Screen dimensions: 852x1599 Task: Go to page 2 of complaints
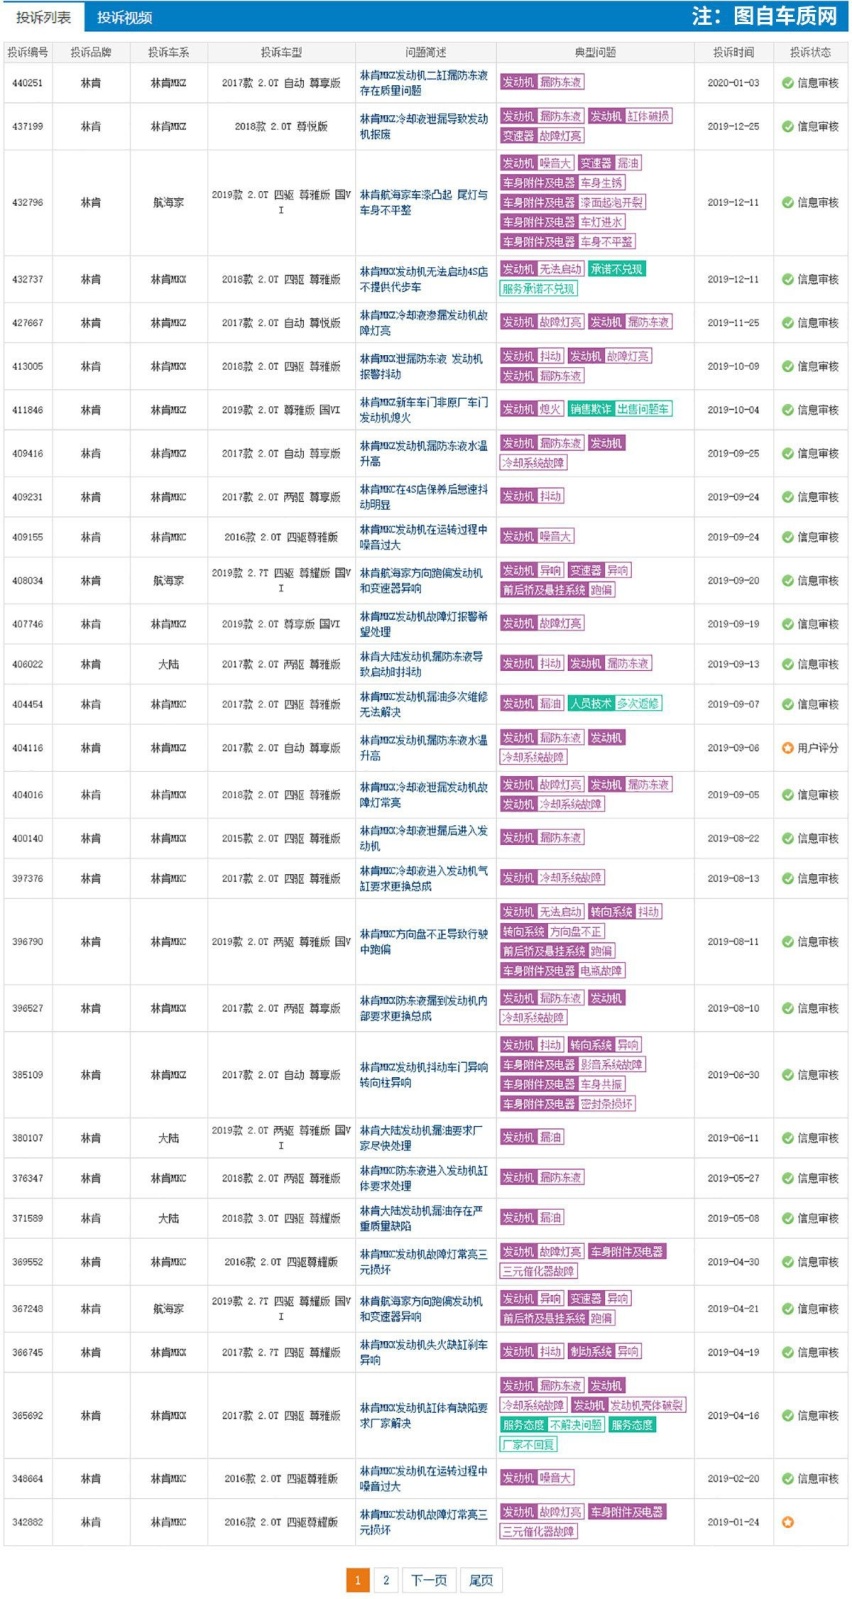pyautogui.click(x=386, y=1580)
